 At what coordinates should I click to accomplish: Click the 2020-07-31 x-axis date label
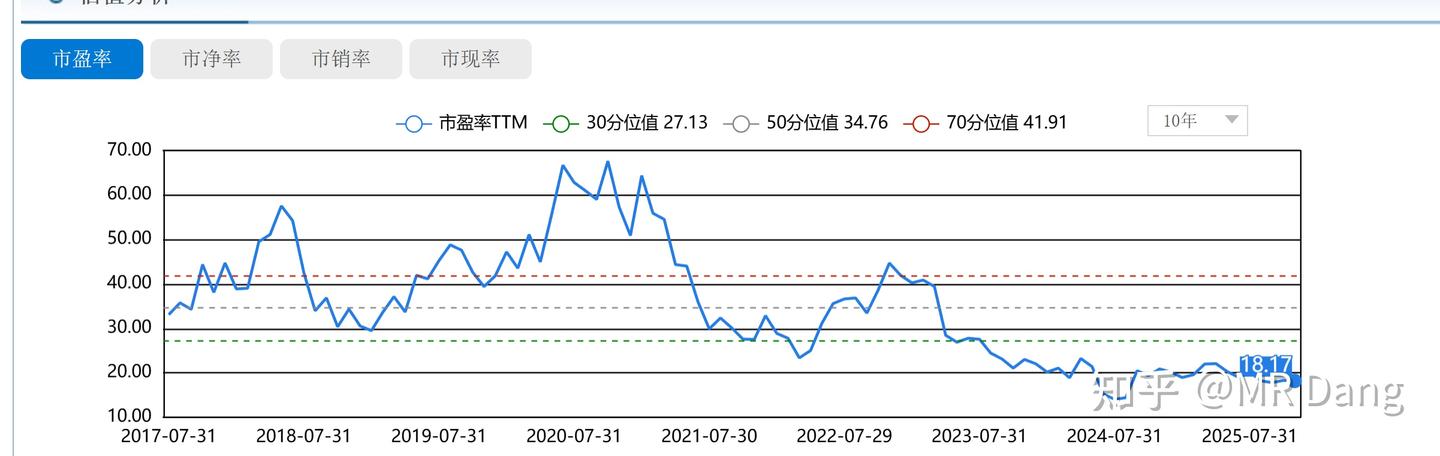[573, 436]
